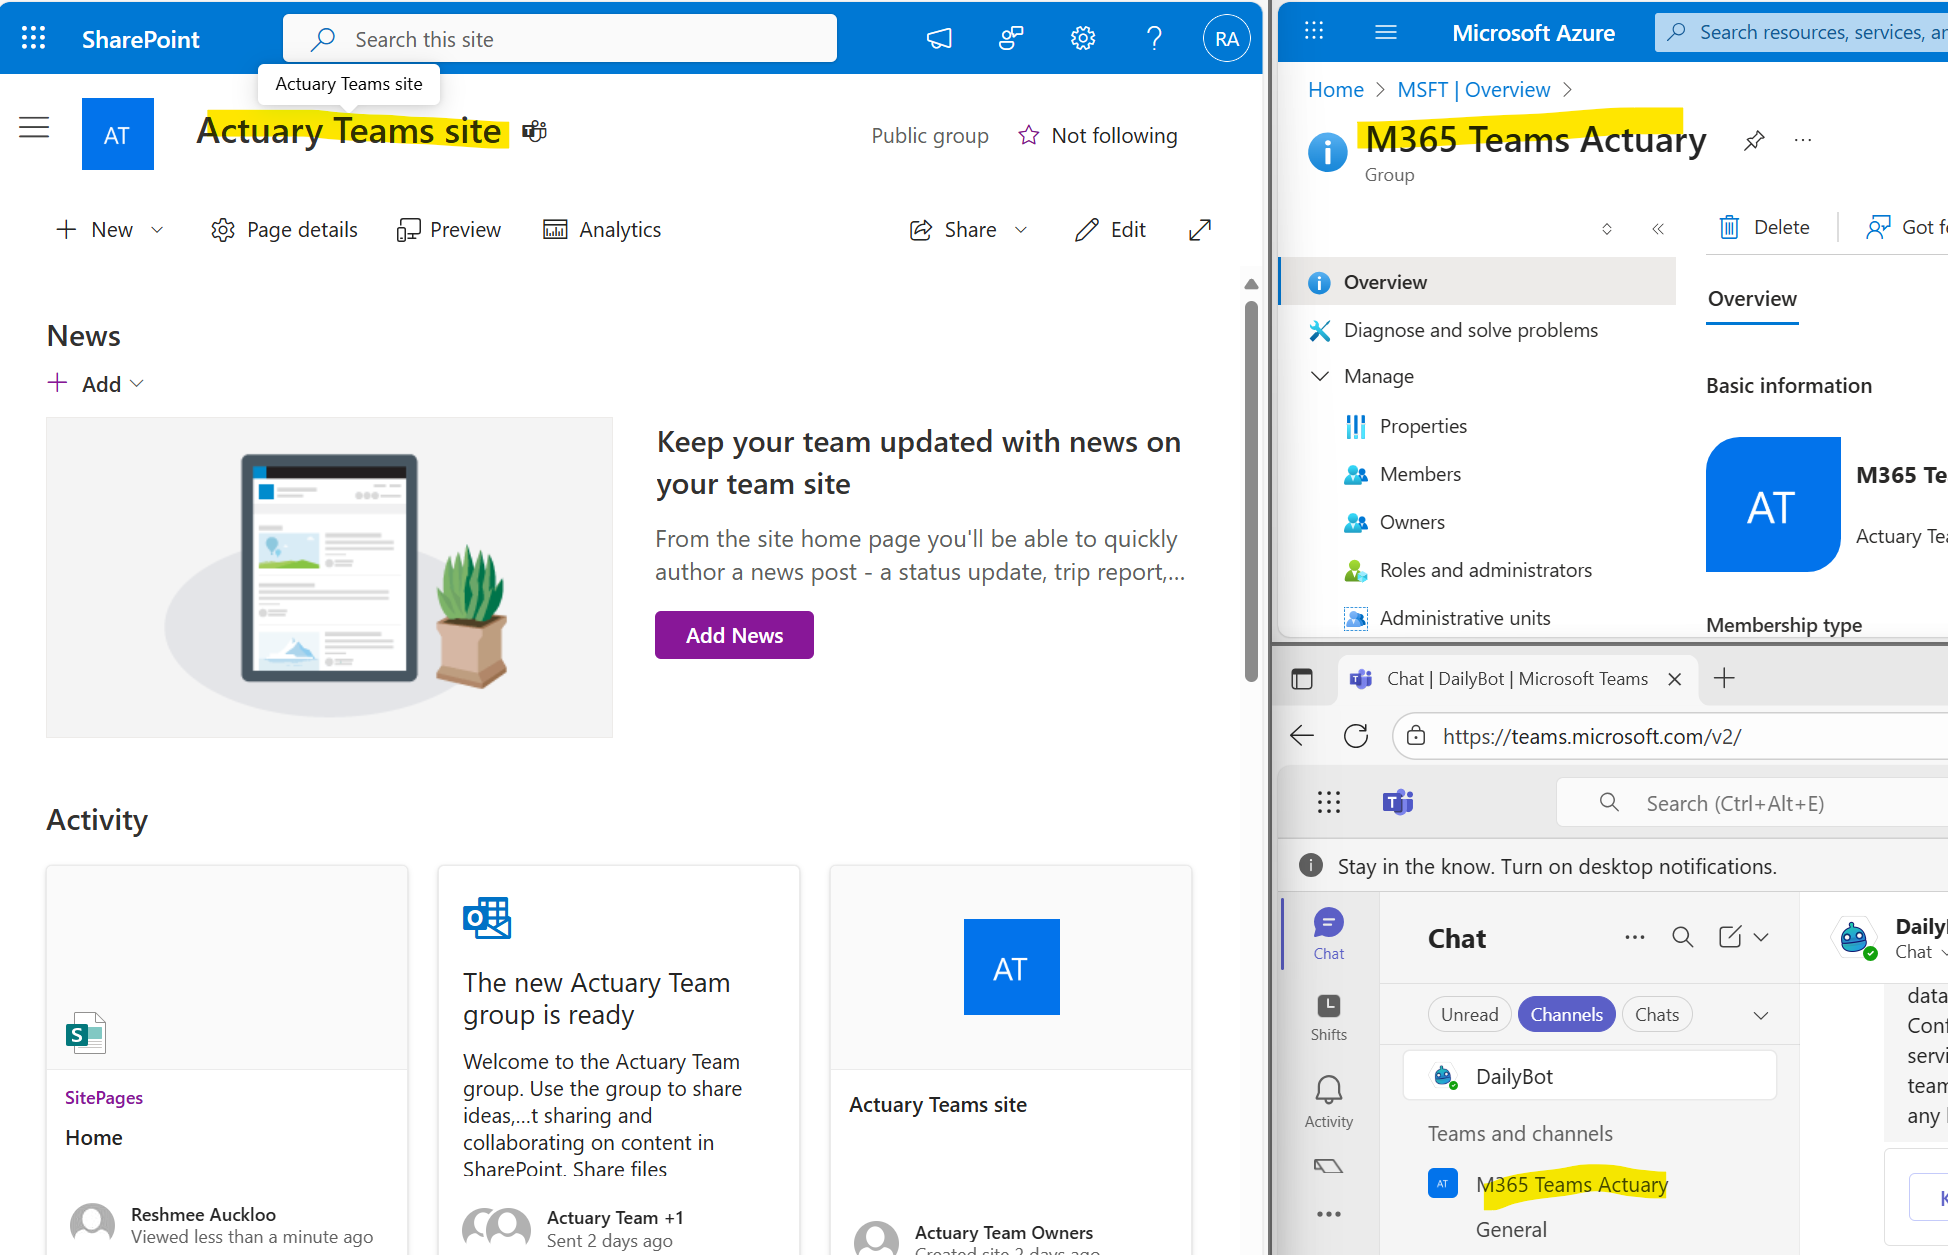Viewport: 1948px width, 1255px height.
Task: Click the Add News button
Action: coord(734,635)
